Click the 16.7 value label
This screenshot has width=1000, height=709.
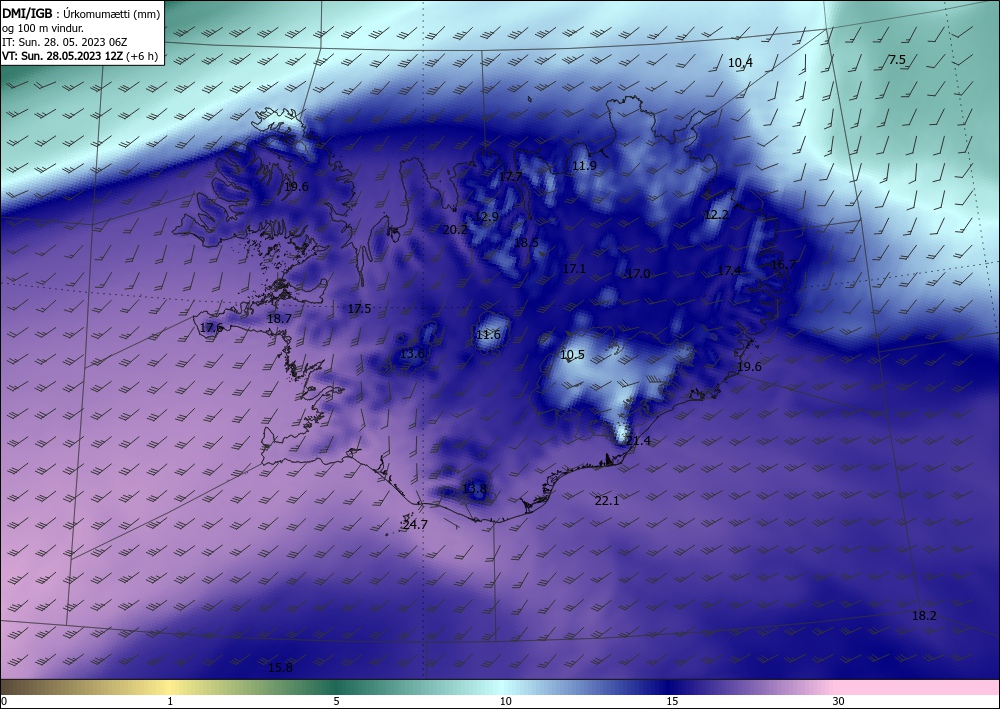[x=784, y=265]
